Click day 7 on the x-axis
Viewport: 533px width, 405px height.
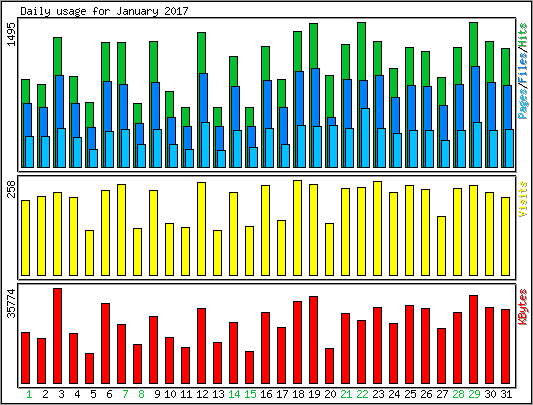point(125,394)
